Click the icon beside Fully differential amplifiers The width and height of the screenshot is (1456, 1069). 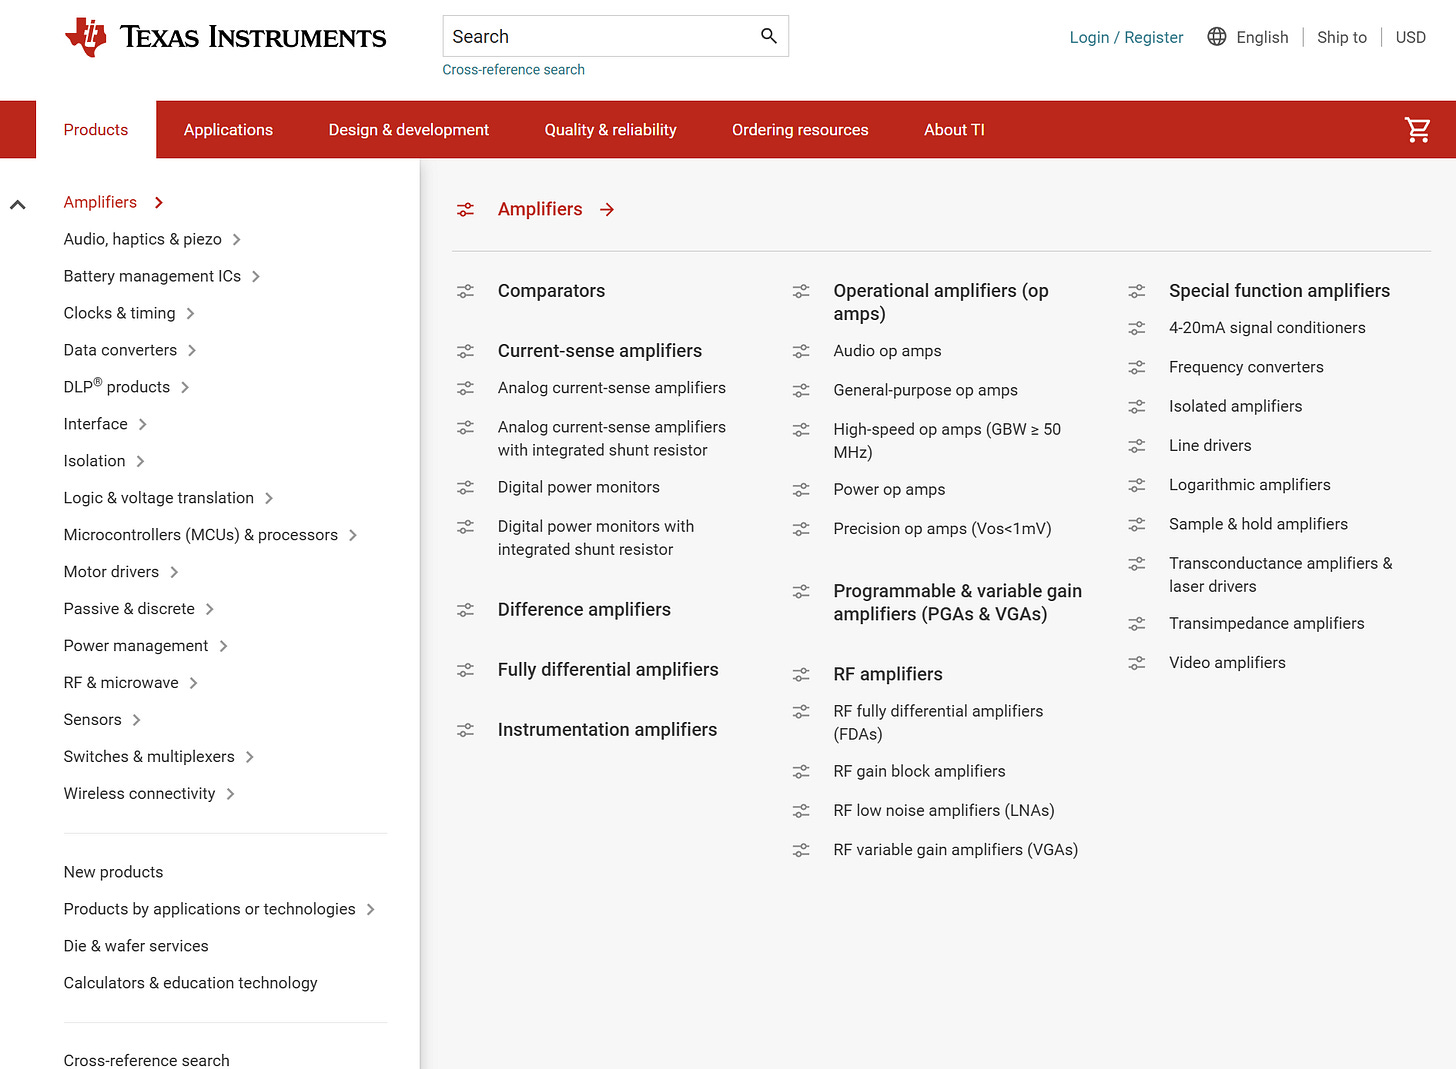[x=465, y=670]
